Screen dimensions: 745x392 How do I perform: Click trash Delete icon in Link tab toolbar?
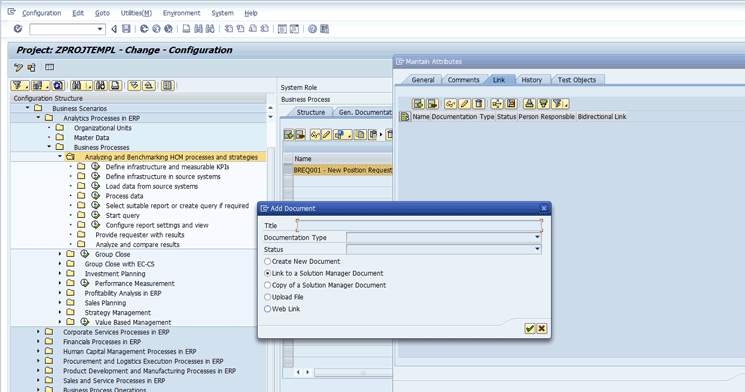[x=478, y=104]
